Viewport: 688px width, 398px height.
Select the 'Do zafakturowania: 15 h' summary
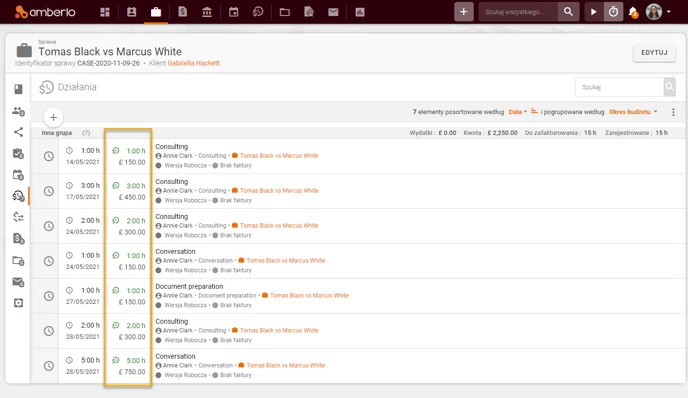560,133
